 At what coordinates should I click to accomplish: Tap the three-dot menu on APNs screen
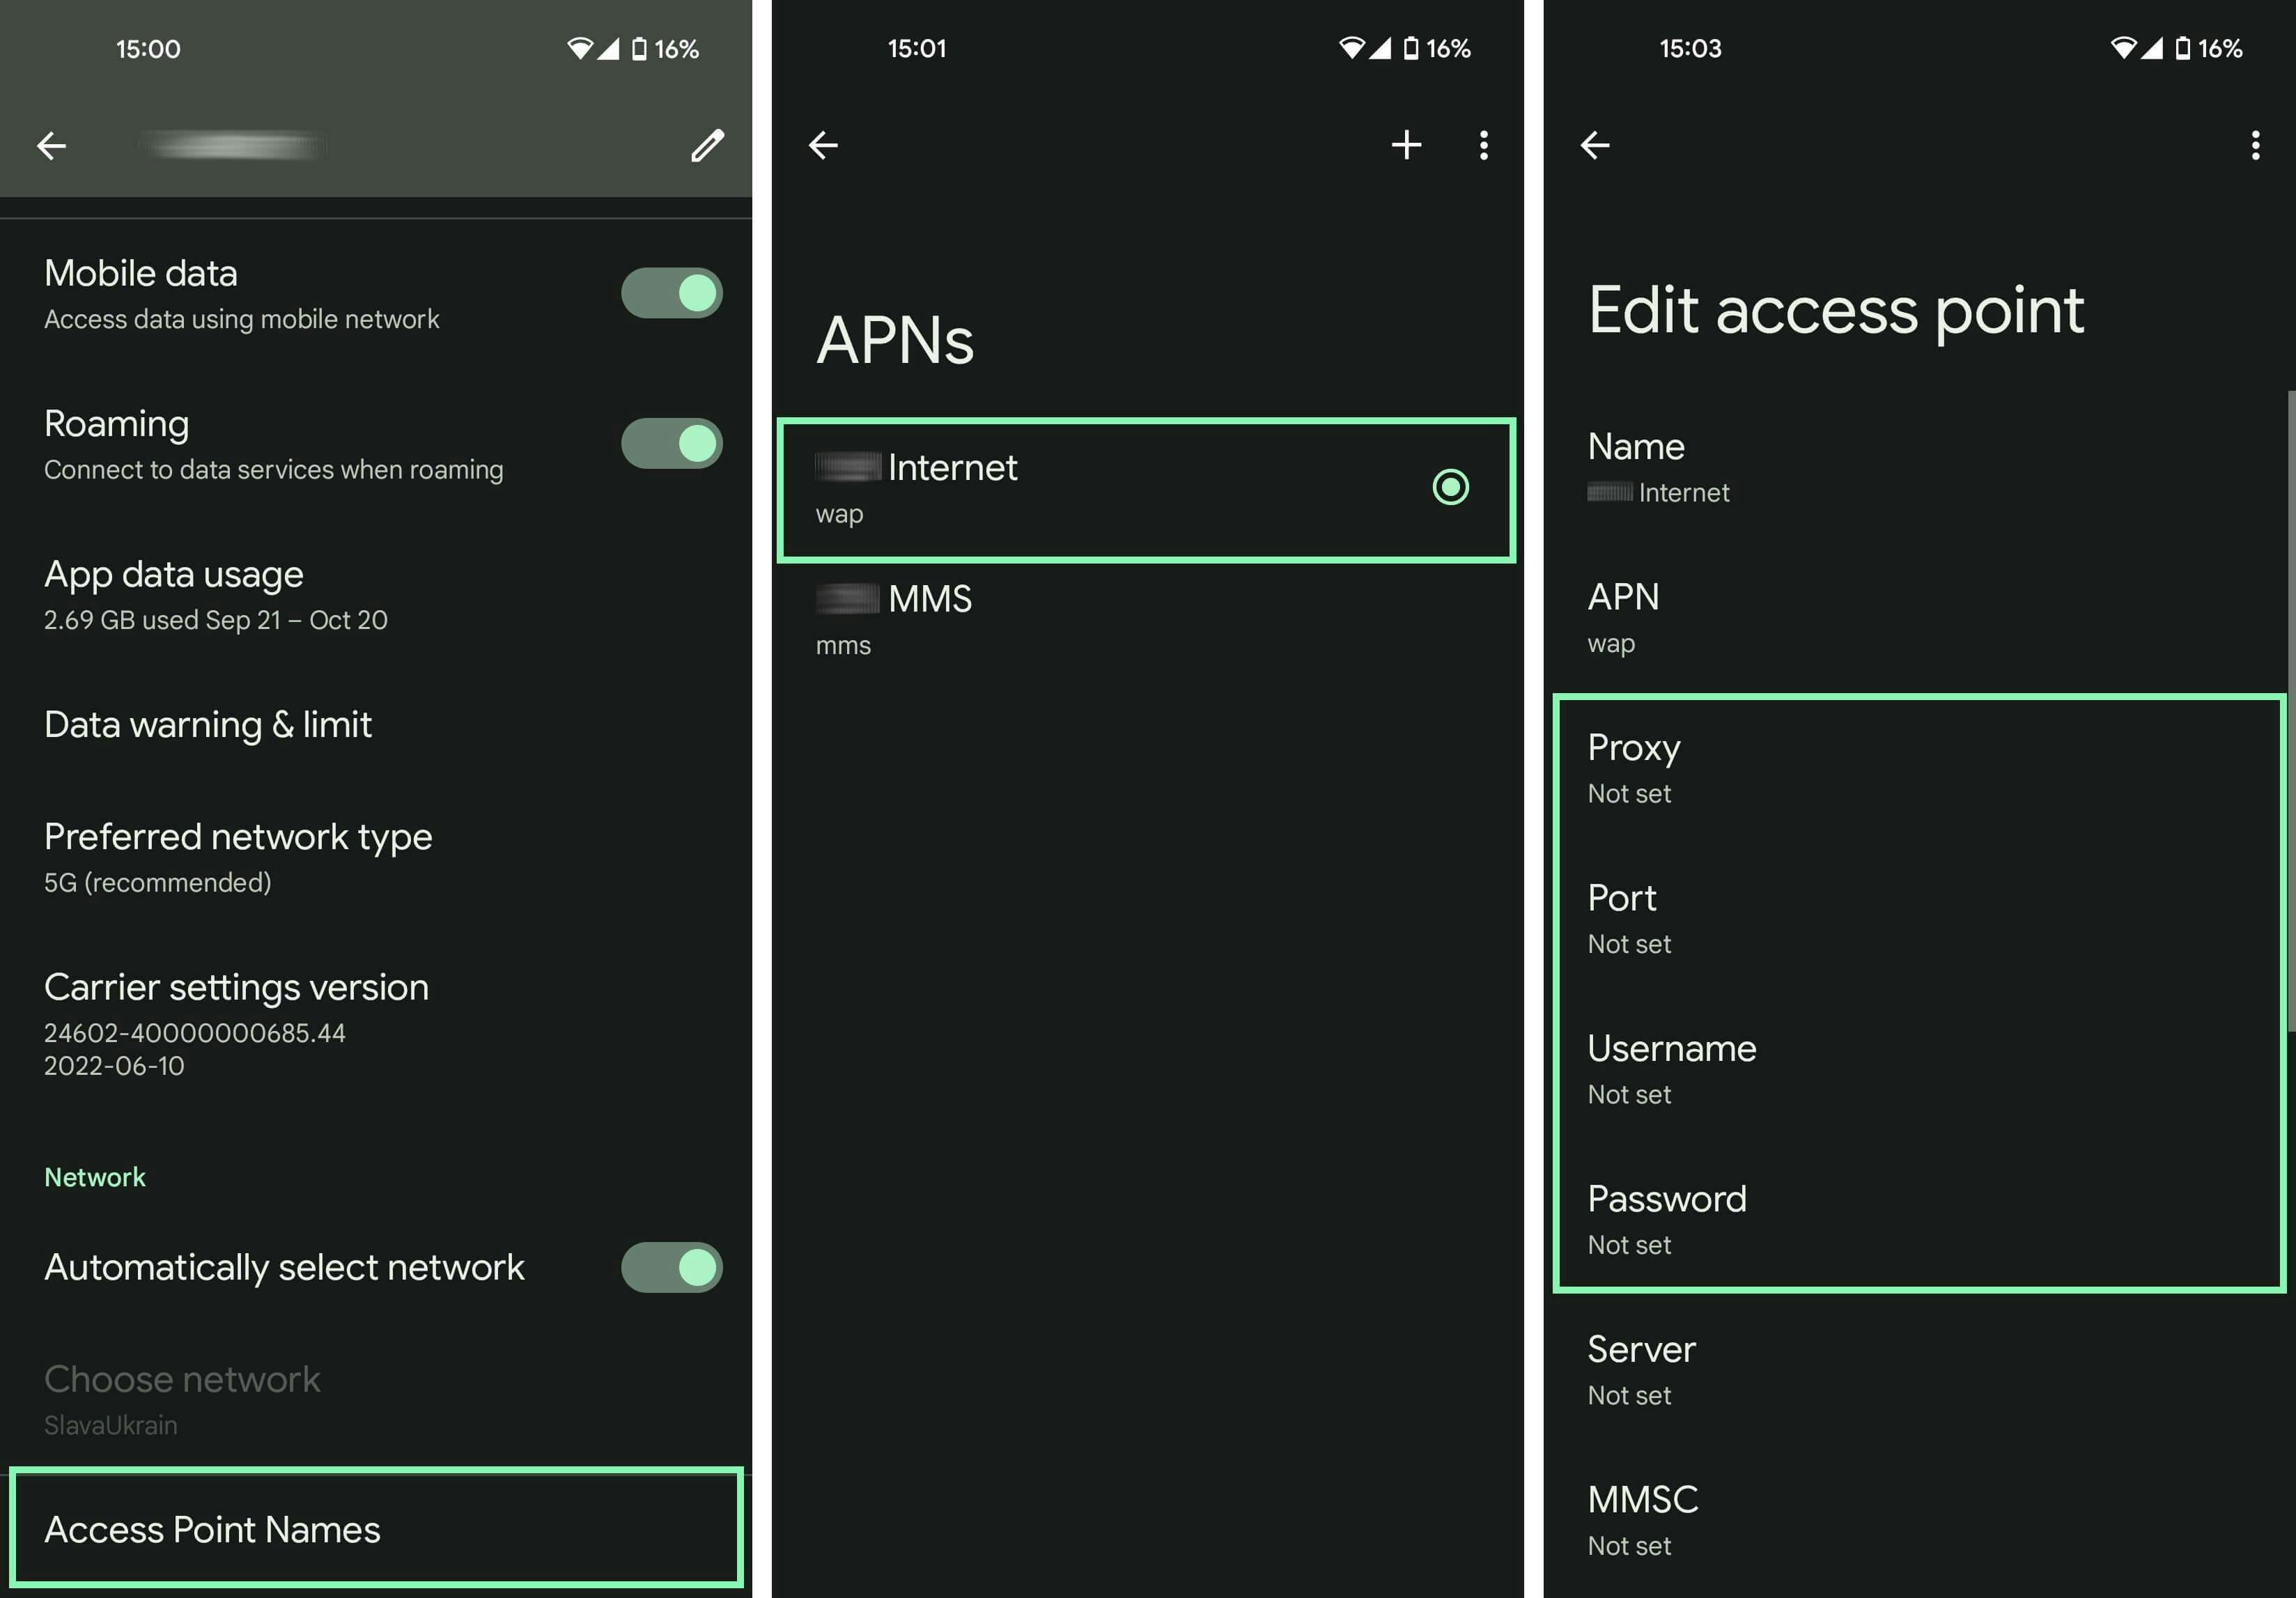pyautogui.click(x=1484, y=145)
